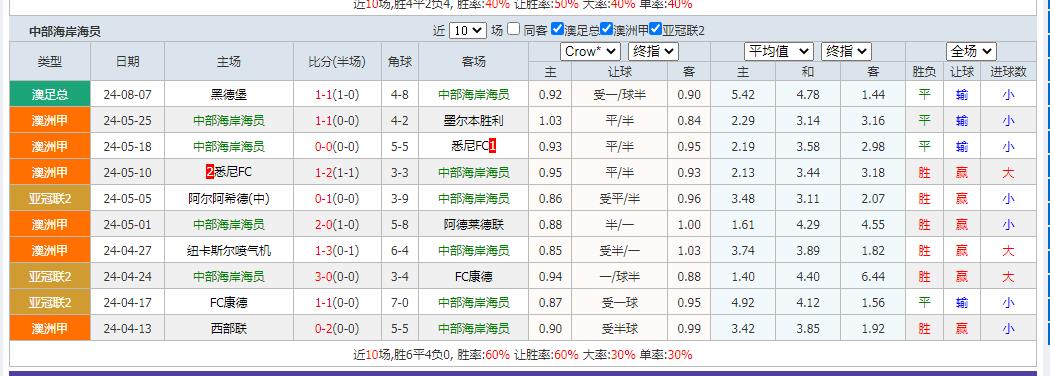This screenshot has height=376, width=1050.
Task: Click date cell 24-04-17
Action: click(127, 302)
